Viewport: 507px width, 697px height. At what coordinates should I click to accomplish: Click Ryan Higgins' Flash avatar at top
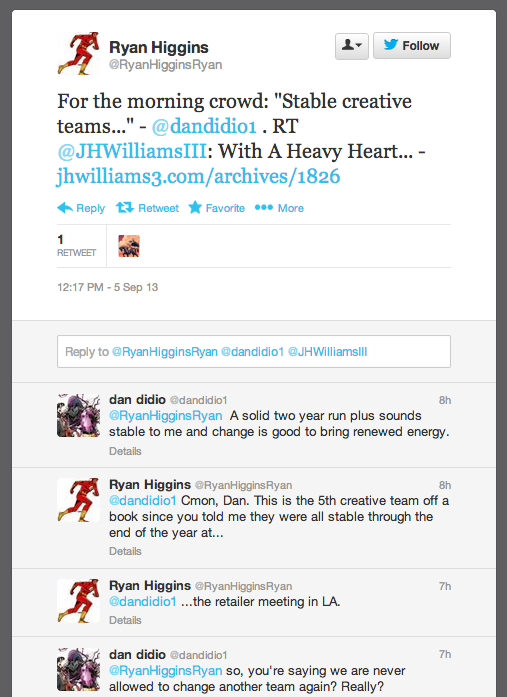[x=79, y=54]
